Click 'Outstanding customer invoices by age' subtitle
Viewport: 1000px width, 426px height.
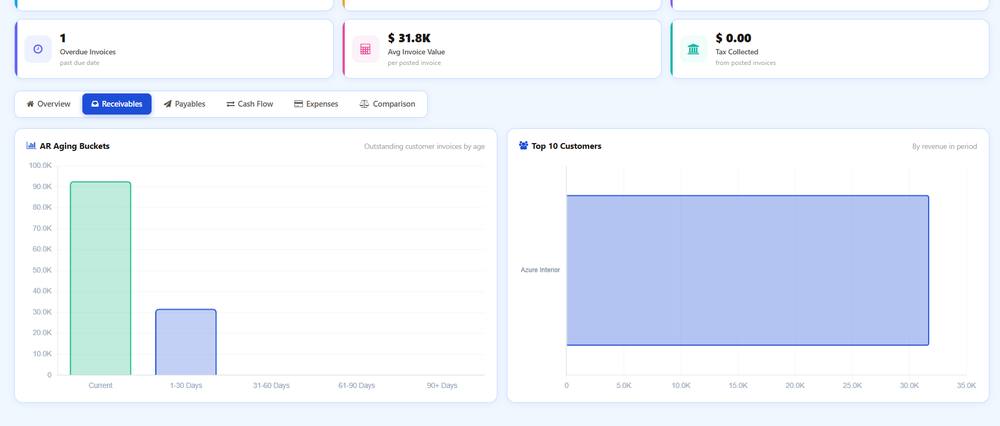[x=424, y=147]
